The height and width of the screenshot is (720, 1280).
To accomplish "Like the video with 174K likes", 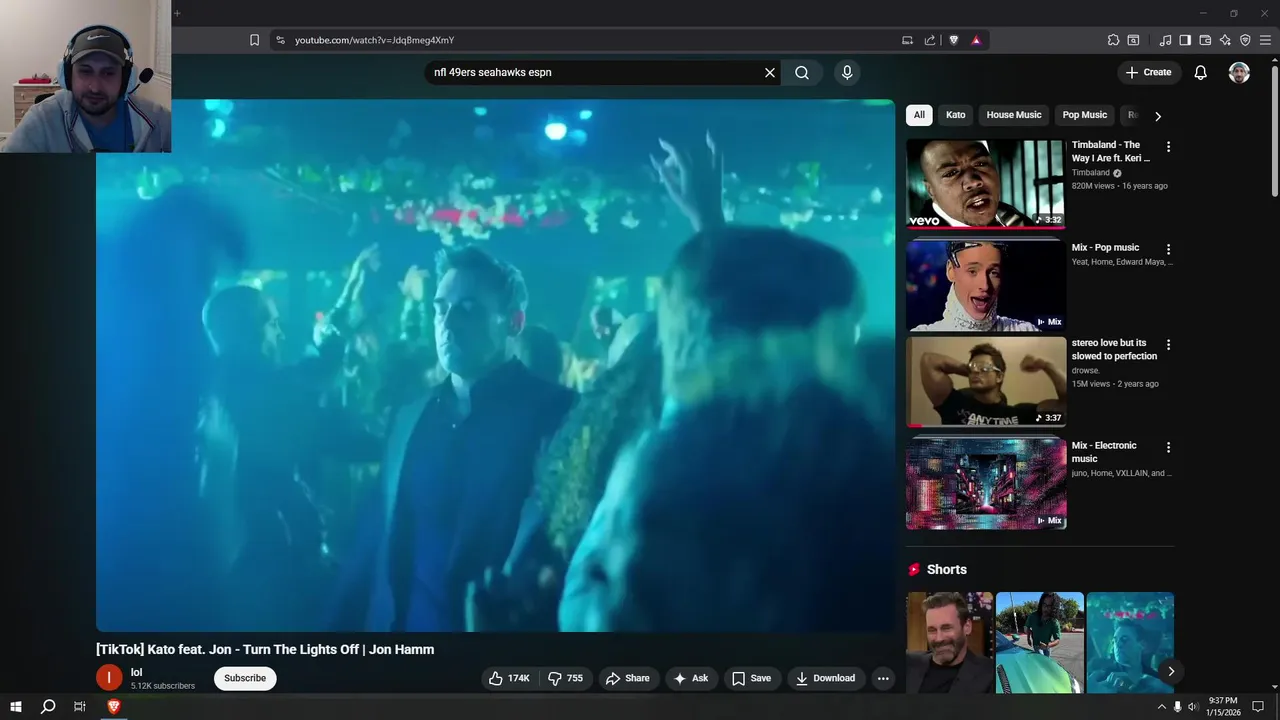I will (509, 678).
